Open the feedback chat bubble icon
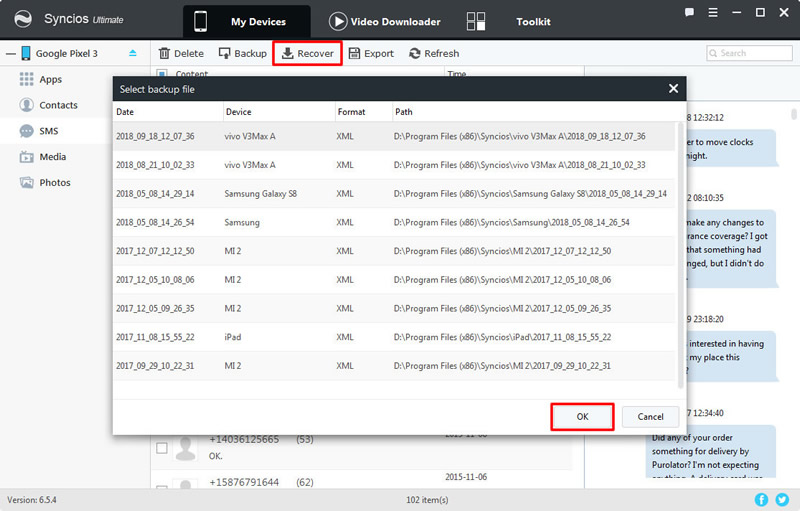 pyautogui.click(x=689, y=13)
